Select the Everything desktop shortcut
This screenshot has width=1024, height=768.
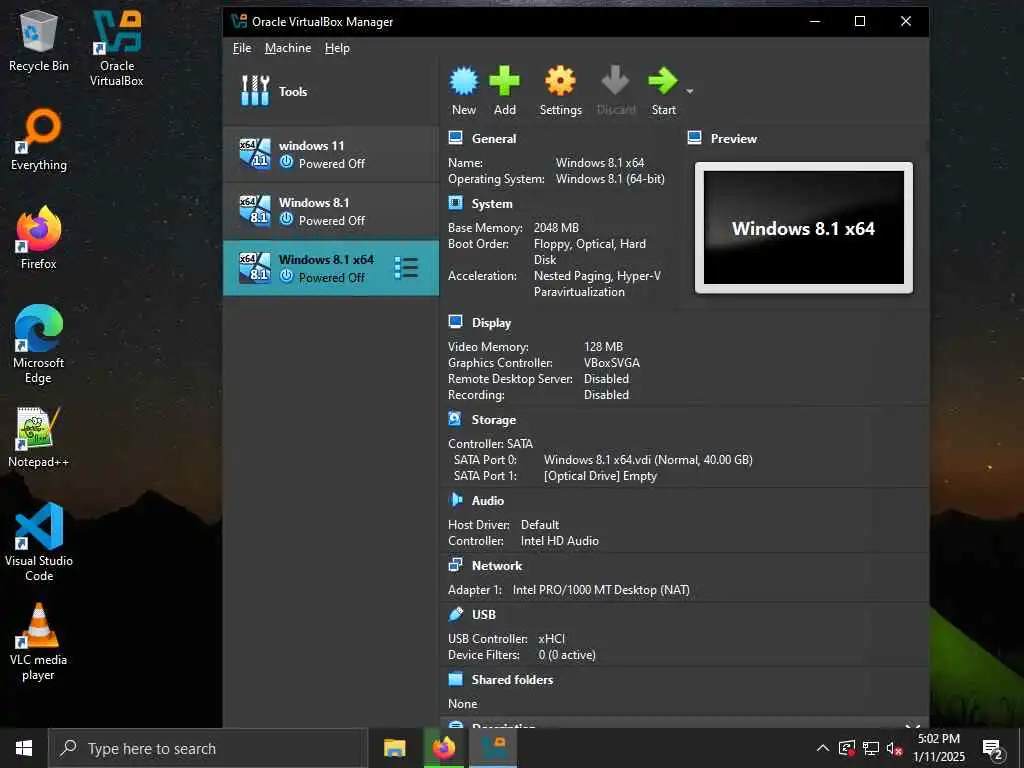[x=39, y=140]
